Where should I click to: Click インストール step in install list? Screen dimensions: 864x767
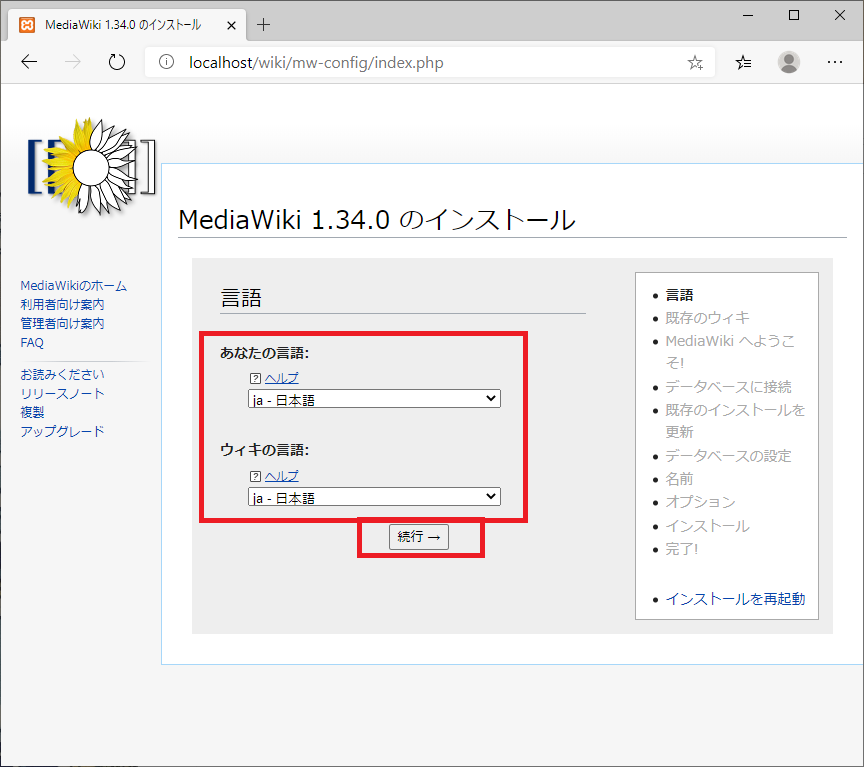click(x=708, y=526)
